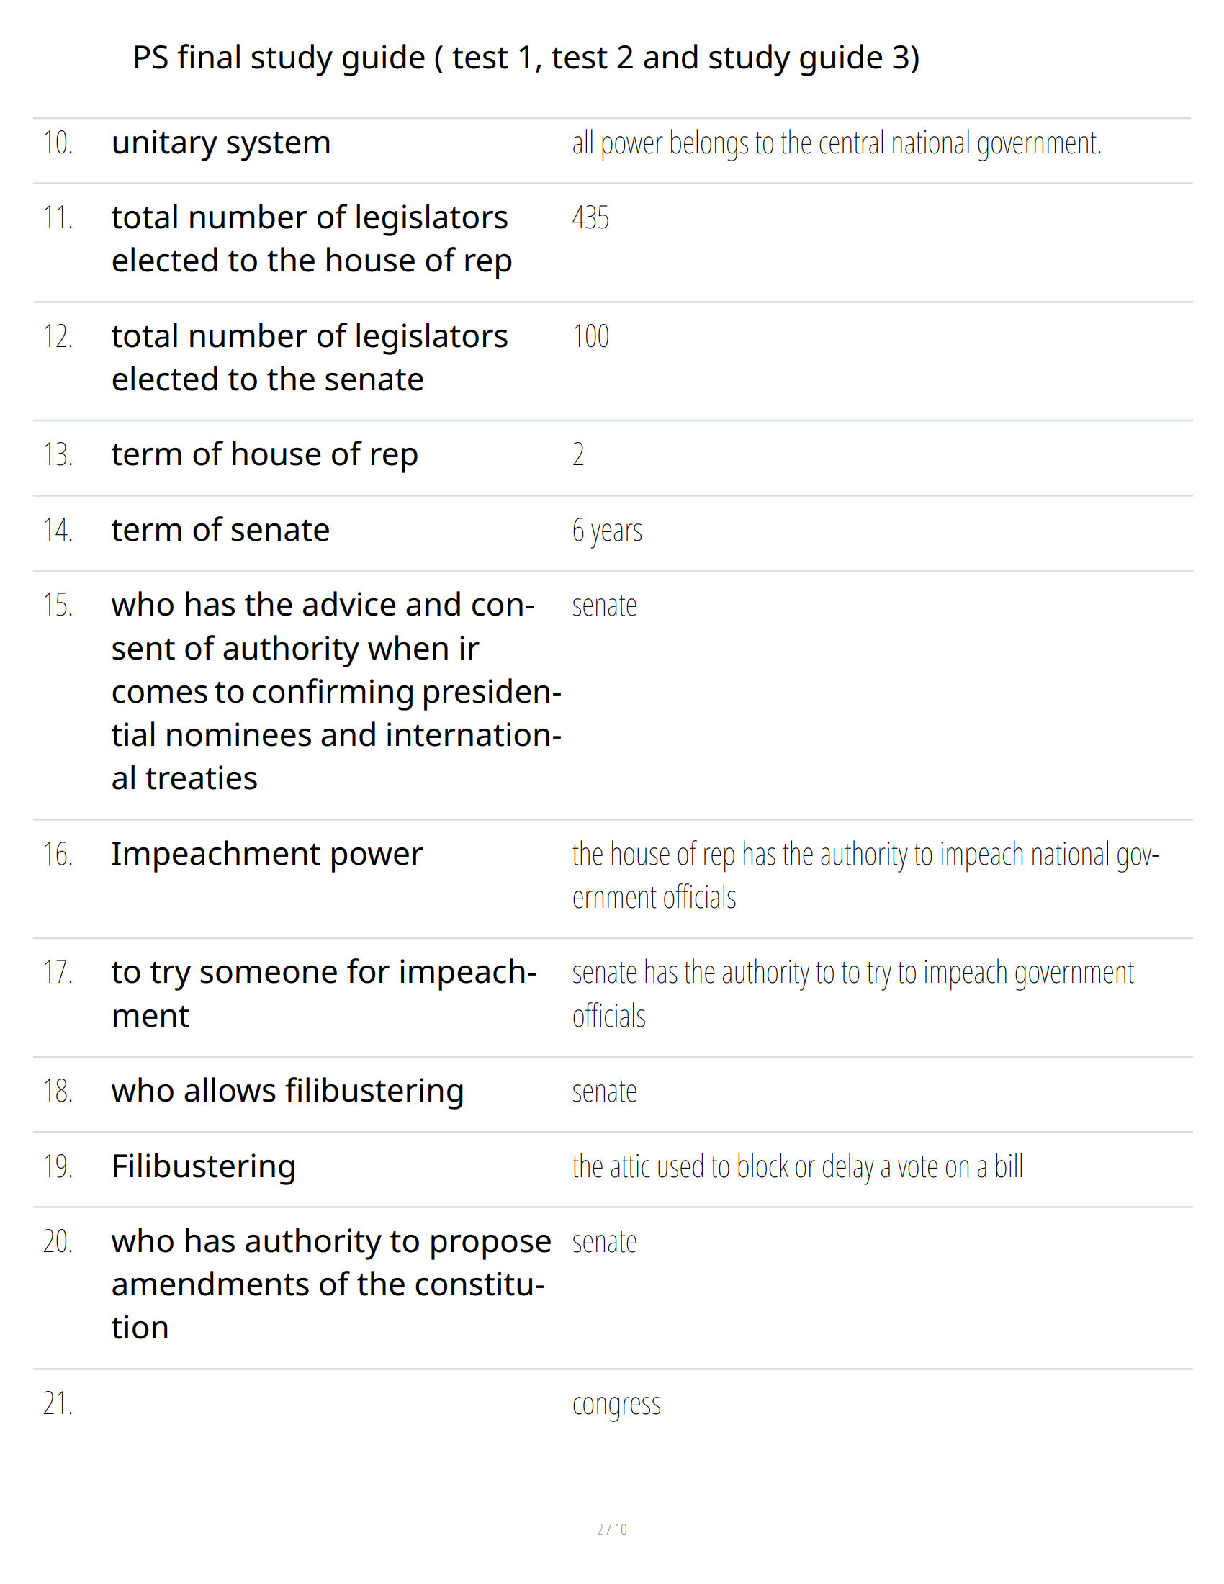Select the 'Filibustering' term
Image resolution: width=1224 pixels, height=1584 pixels.
[x=204, y=1167]
